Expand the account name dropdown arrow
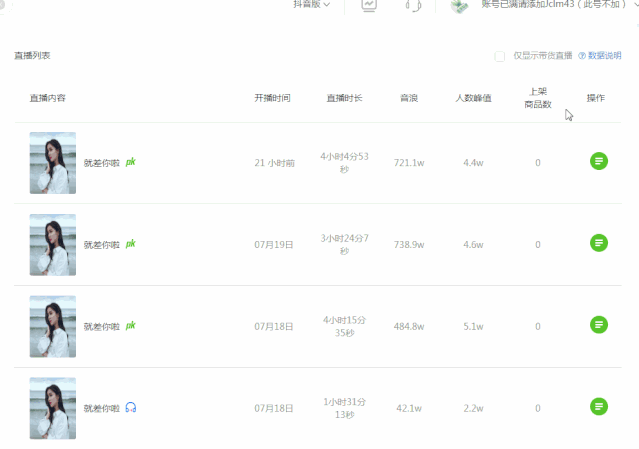Viewport: 639px width, 449px height. [x=635, y=4]
